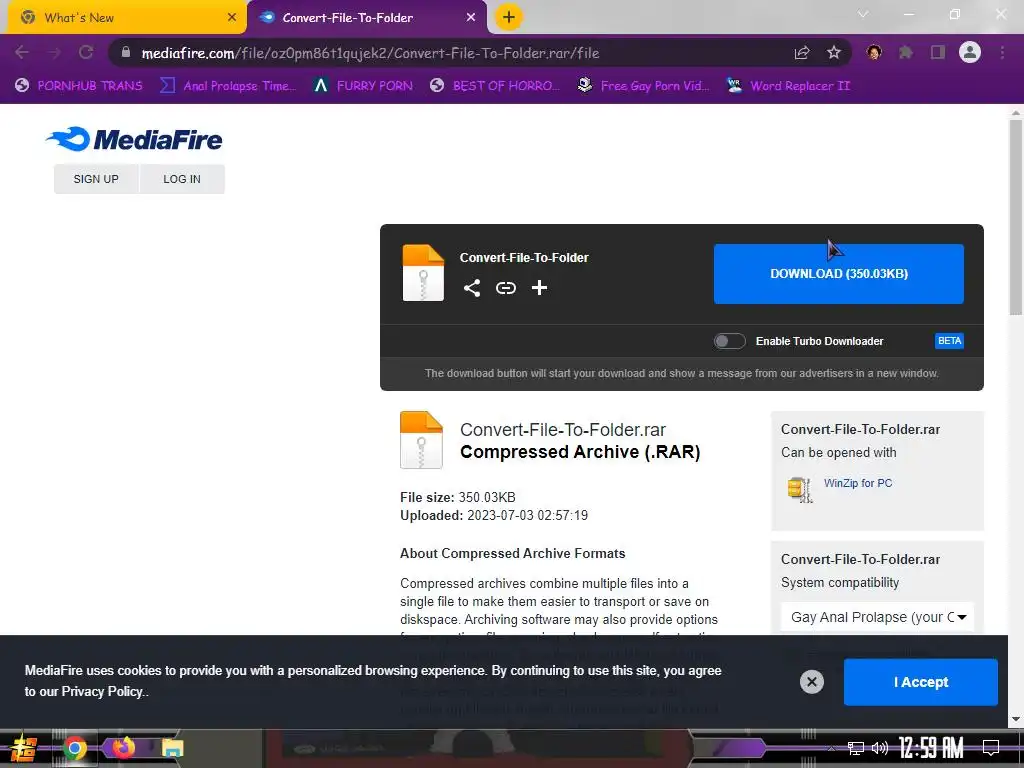This screenshot has height=768, width=1024.
Task: Dismiss the cookie banner with X
Action: (x=812, y=682)
